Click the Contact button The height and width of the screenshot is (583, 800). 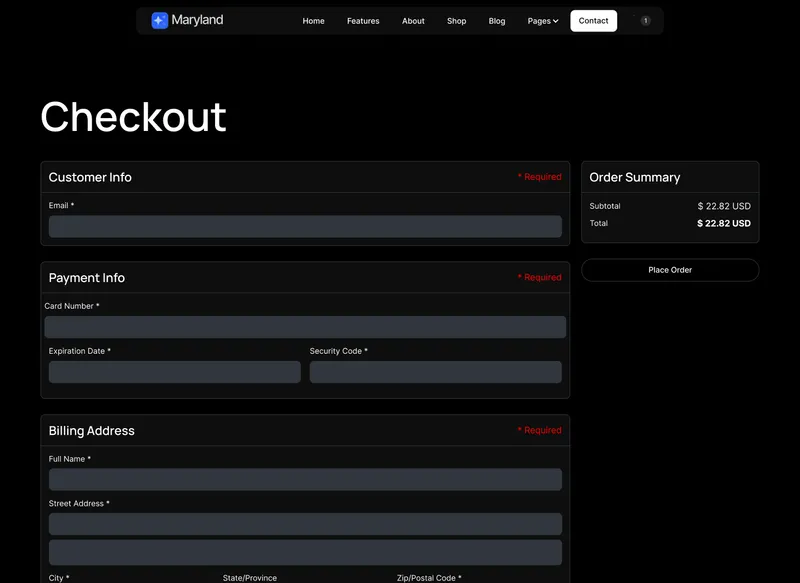593,20
